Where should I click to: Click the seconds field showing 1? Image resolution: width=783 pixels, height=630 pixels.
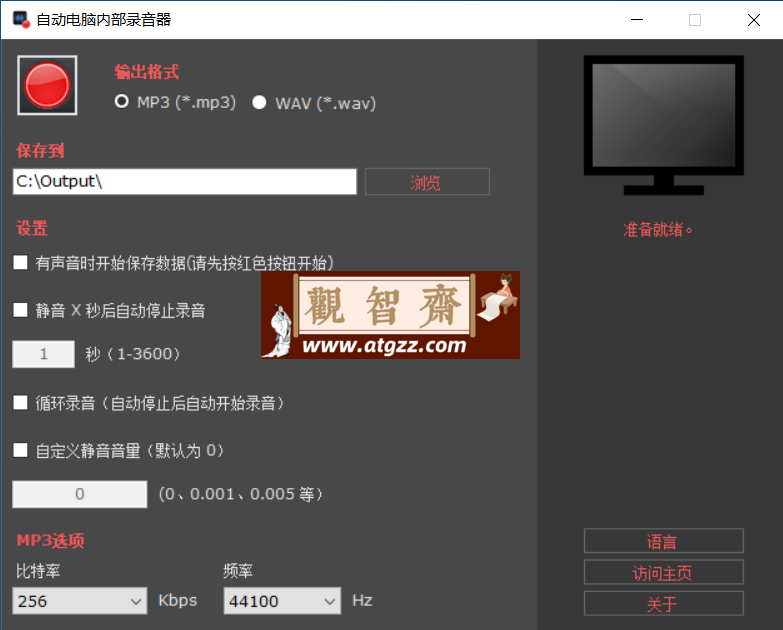click(x=43, y=354)
